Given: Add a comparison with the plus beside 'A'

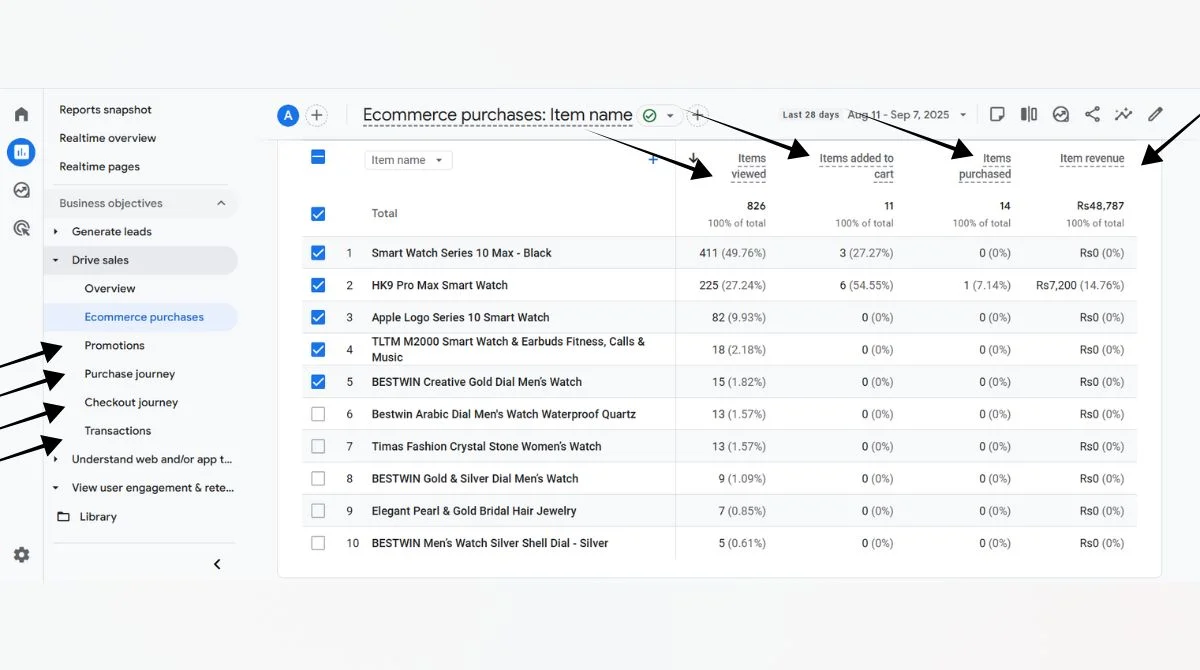Looking at the screenshot, I should click(x=316, y=115).
